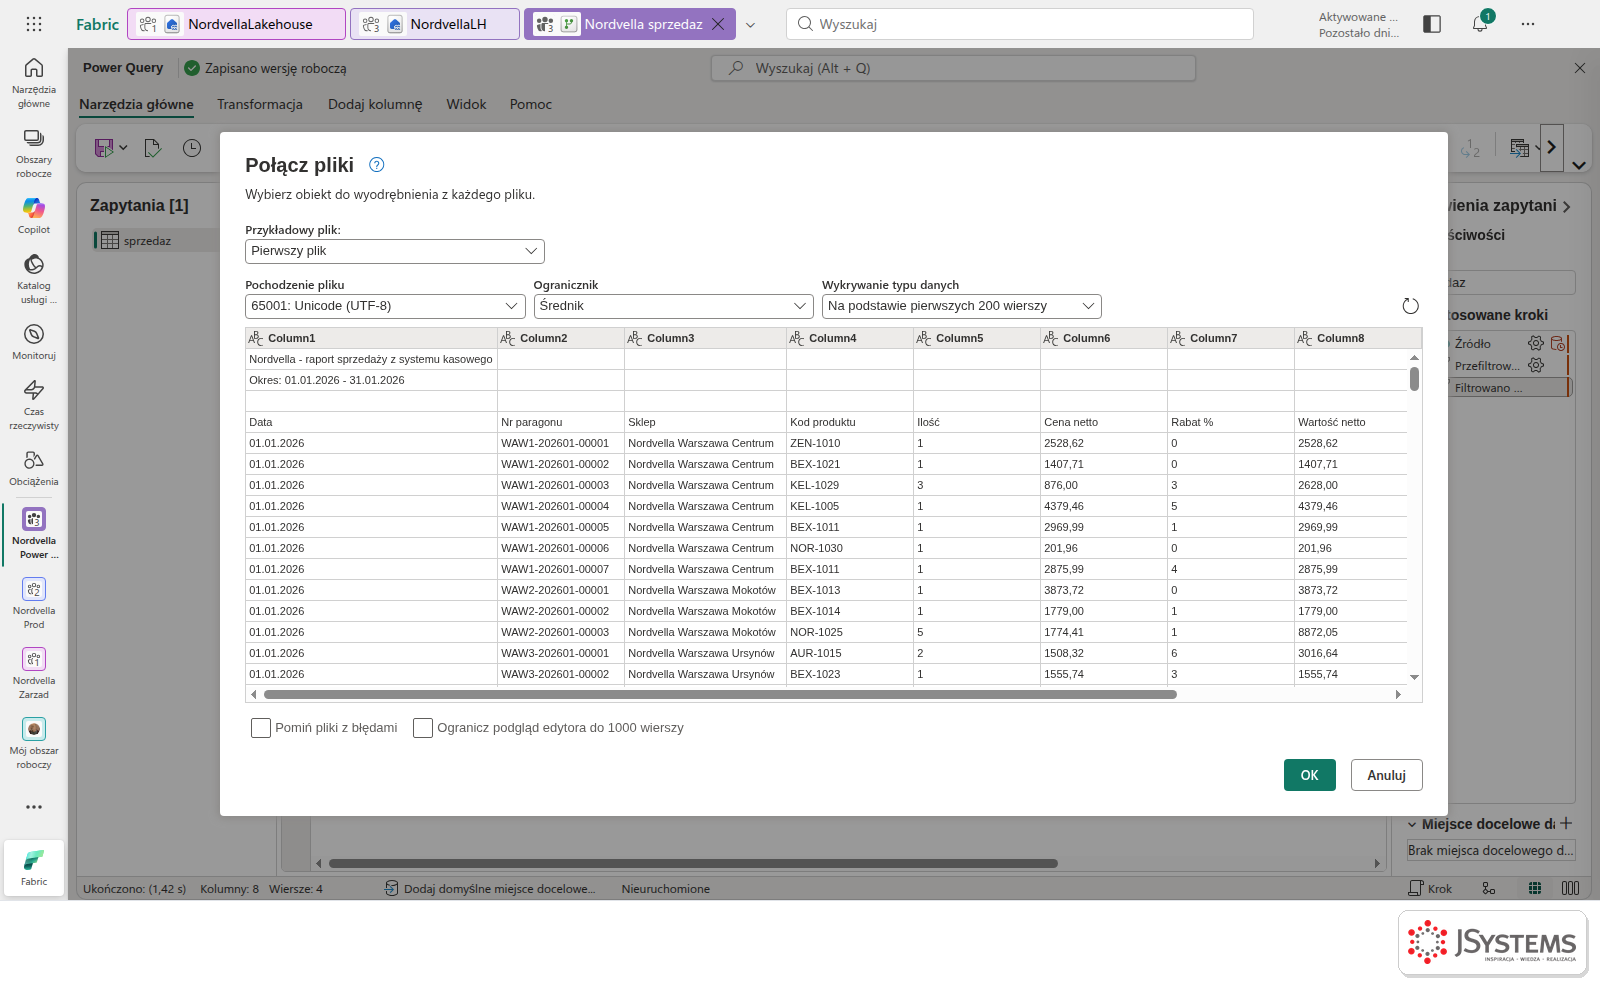Click the Power Query search field
Image resolution: width=1600 pixels, height=984 pixels.
pos(953,68)
